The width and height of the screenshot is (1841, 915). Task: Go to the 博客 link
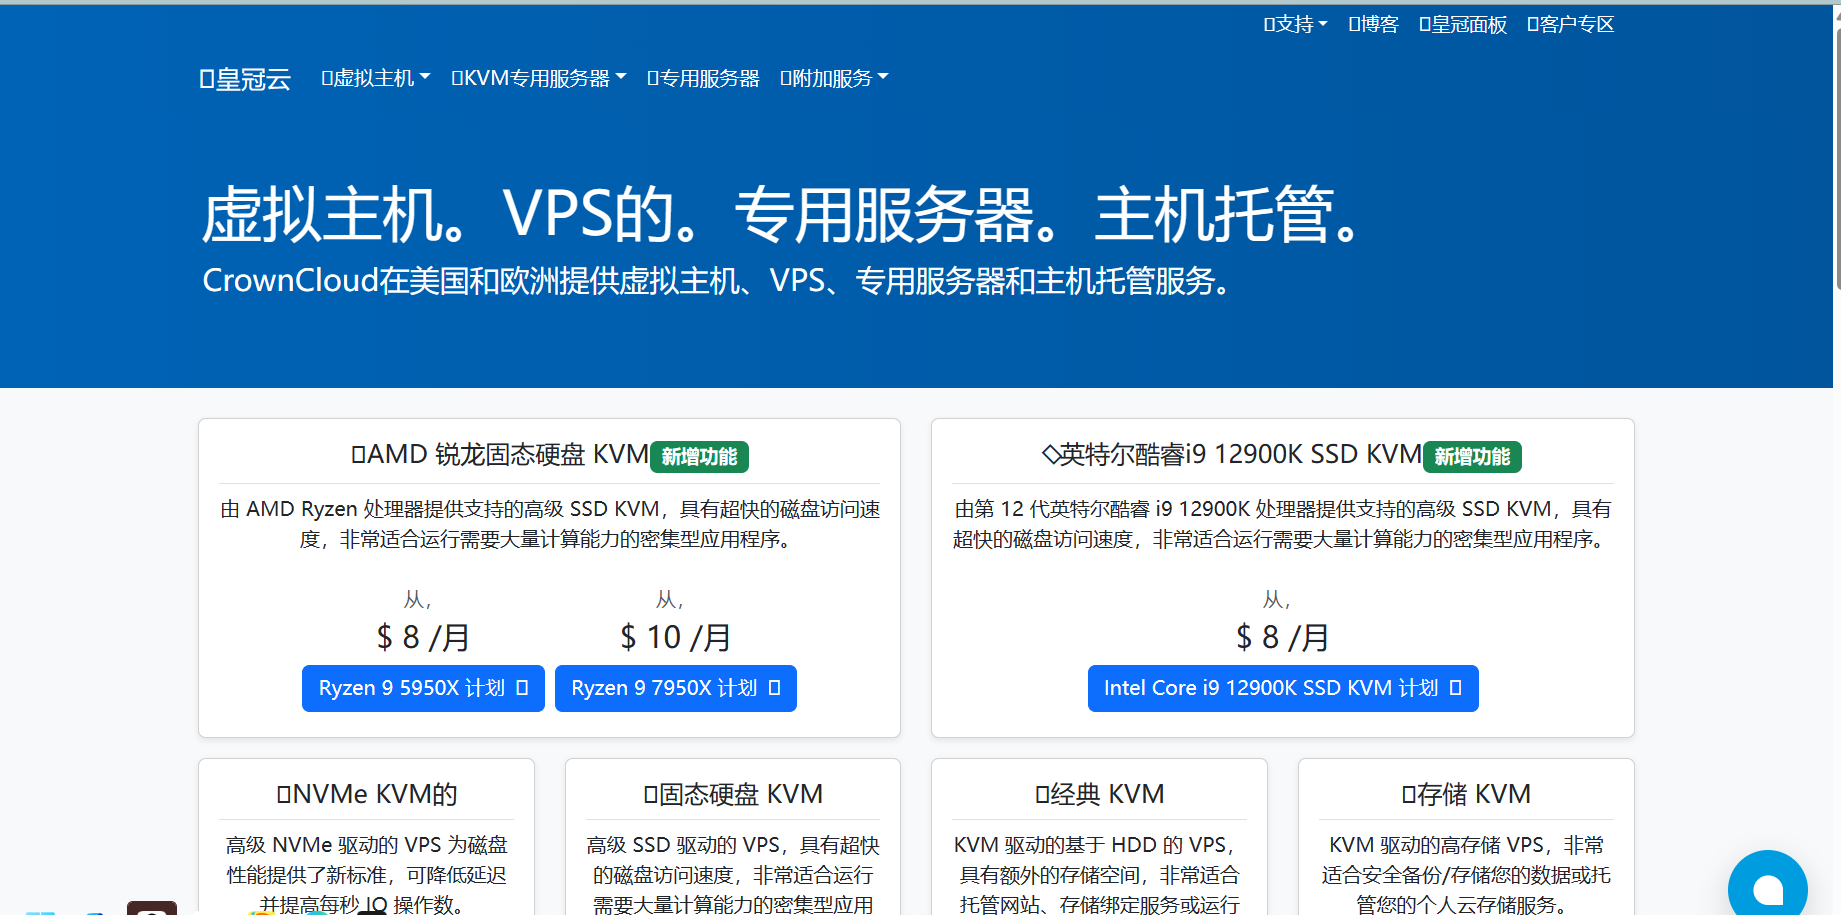coord(1373,24)
